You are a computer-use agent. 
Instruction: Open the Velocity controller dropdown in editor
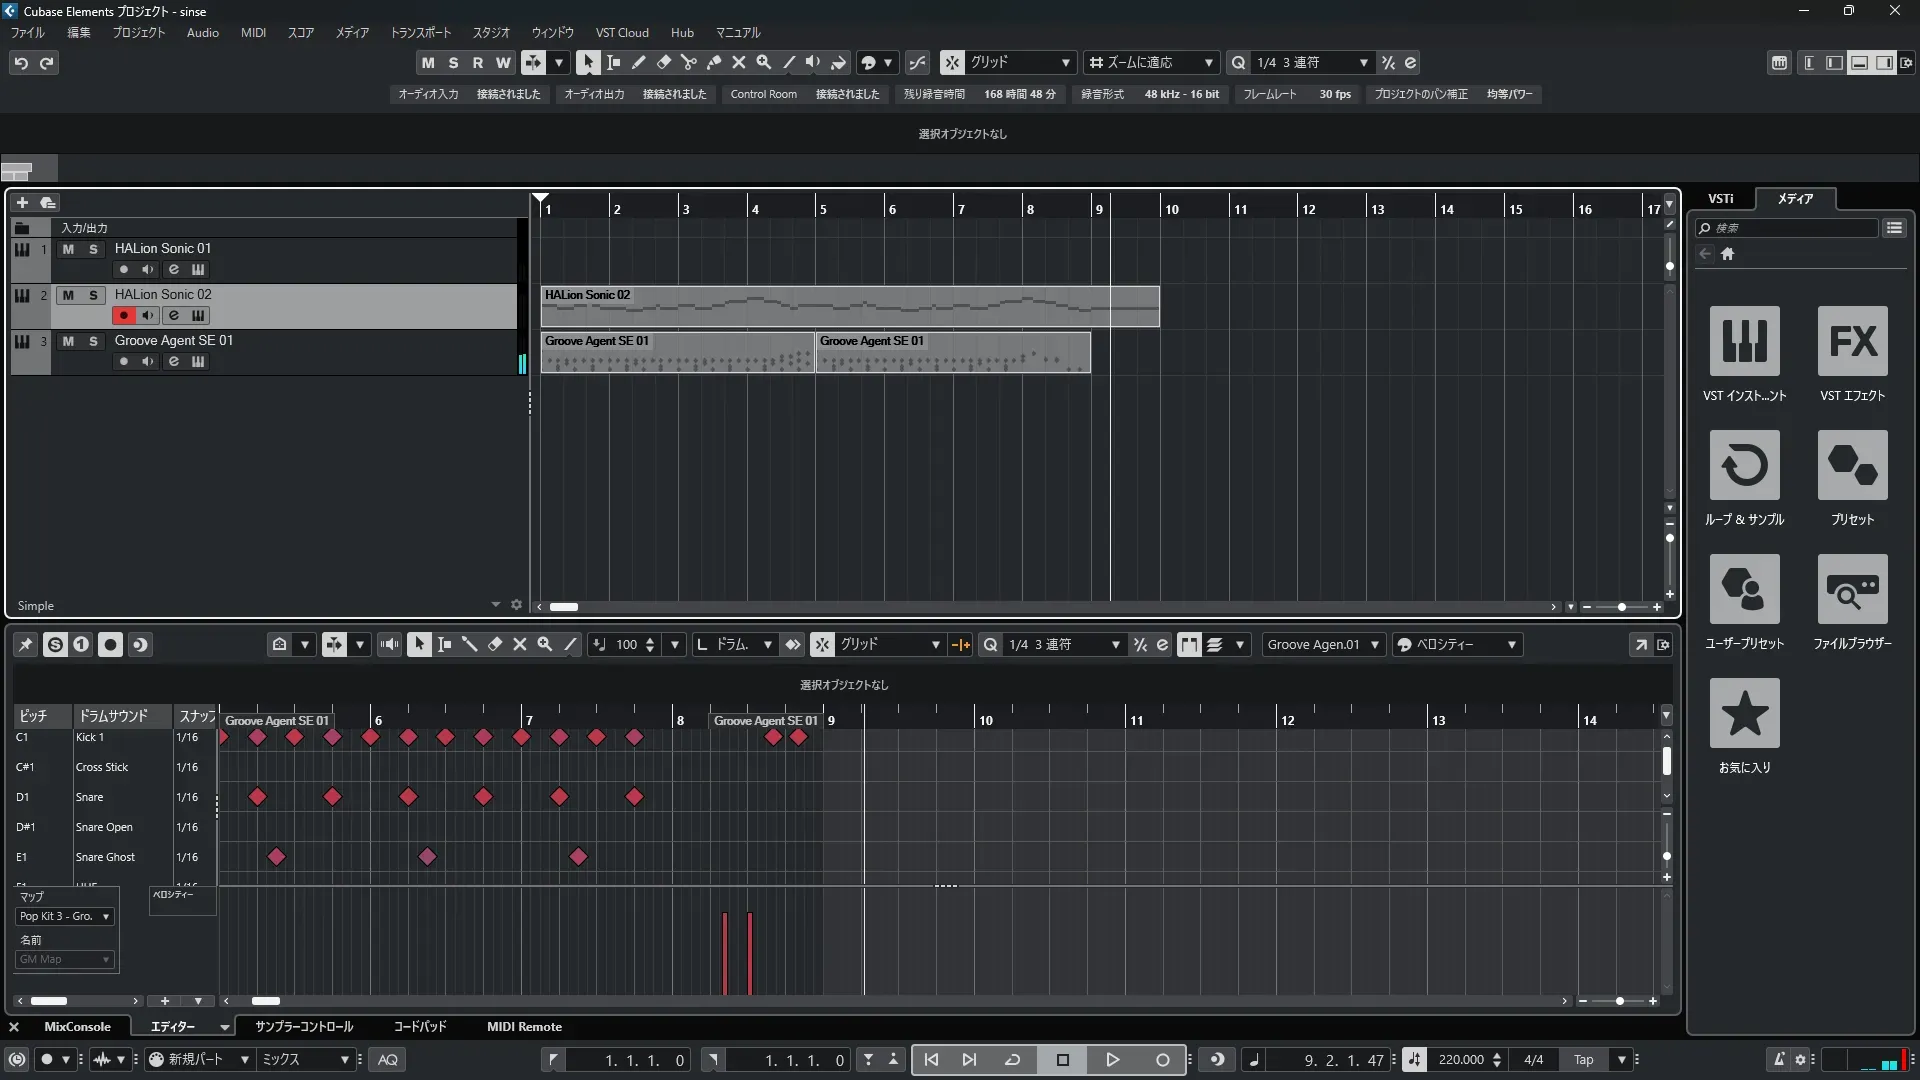click(x=1456, y=645)
